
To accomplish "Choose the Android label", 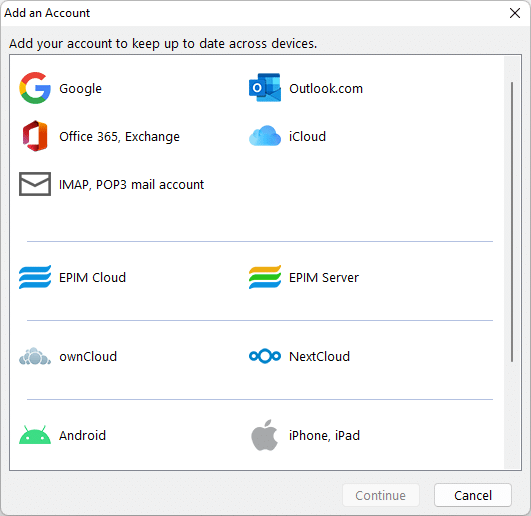I will [82, 435].
